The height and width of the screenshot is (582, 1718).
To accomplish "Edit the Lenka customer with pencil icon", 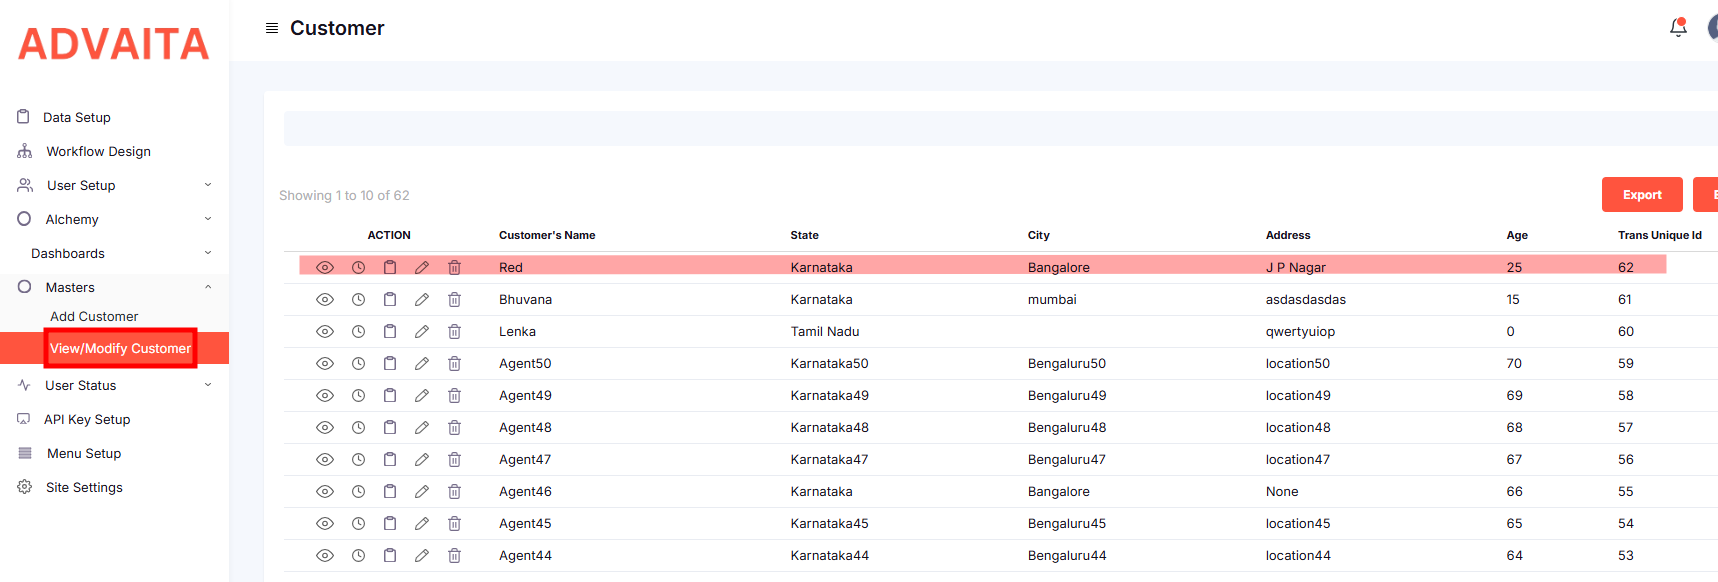I will pyautogui.click(x=422, y=332).
